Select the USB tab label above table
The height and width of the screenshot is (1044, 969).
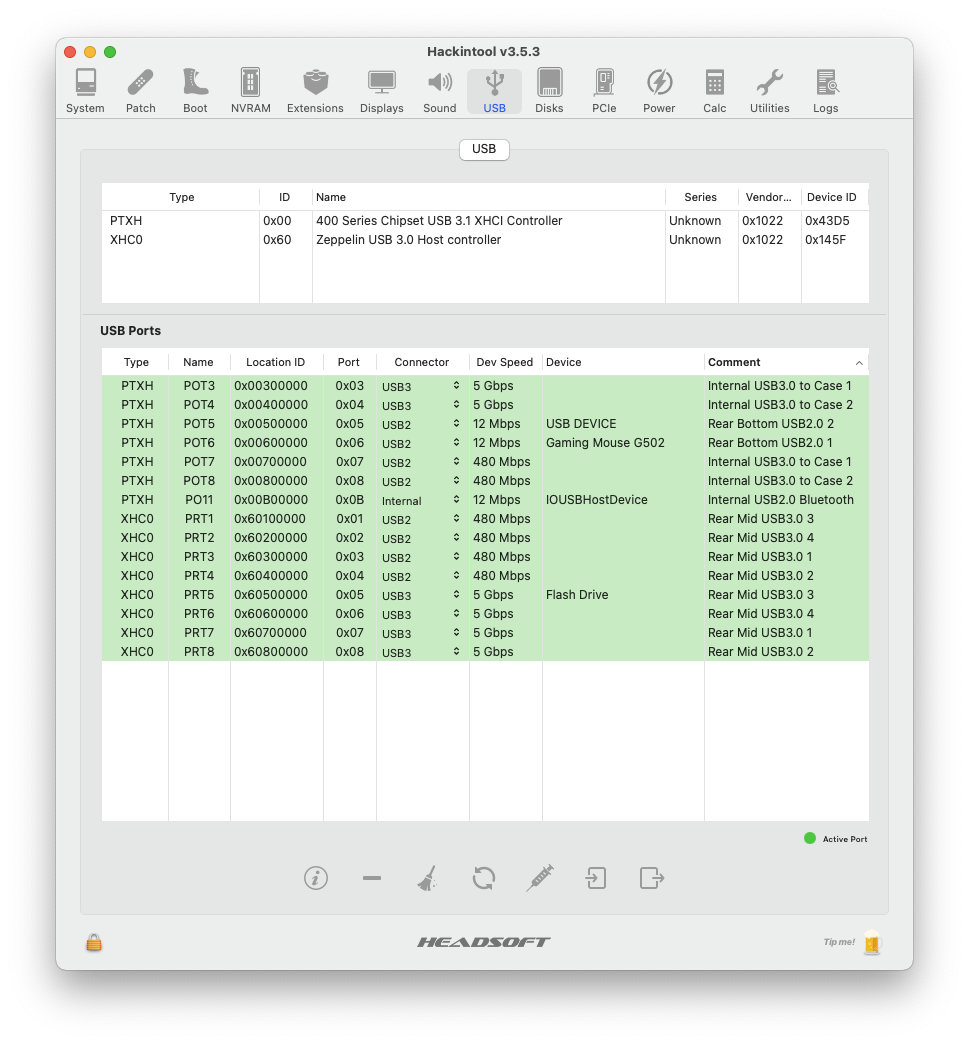click(x=484, y=149)
